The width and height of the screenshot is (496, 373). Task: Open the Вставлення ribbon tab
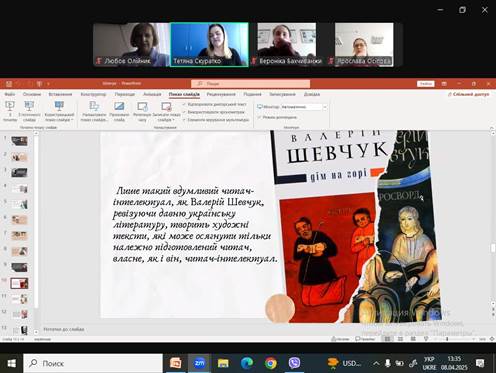tap(60, 94)
